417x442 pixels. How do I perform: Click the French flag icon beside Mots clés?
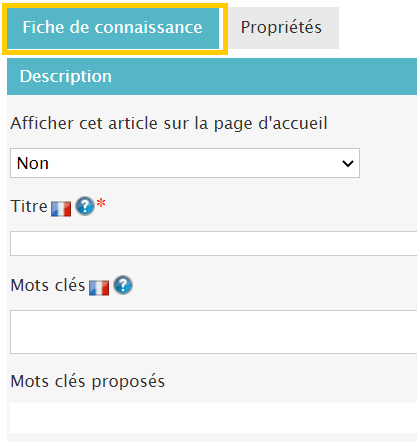coord(99,288)
